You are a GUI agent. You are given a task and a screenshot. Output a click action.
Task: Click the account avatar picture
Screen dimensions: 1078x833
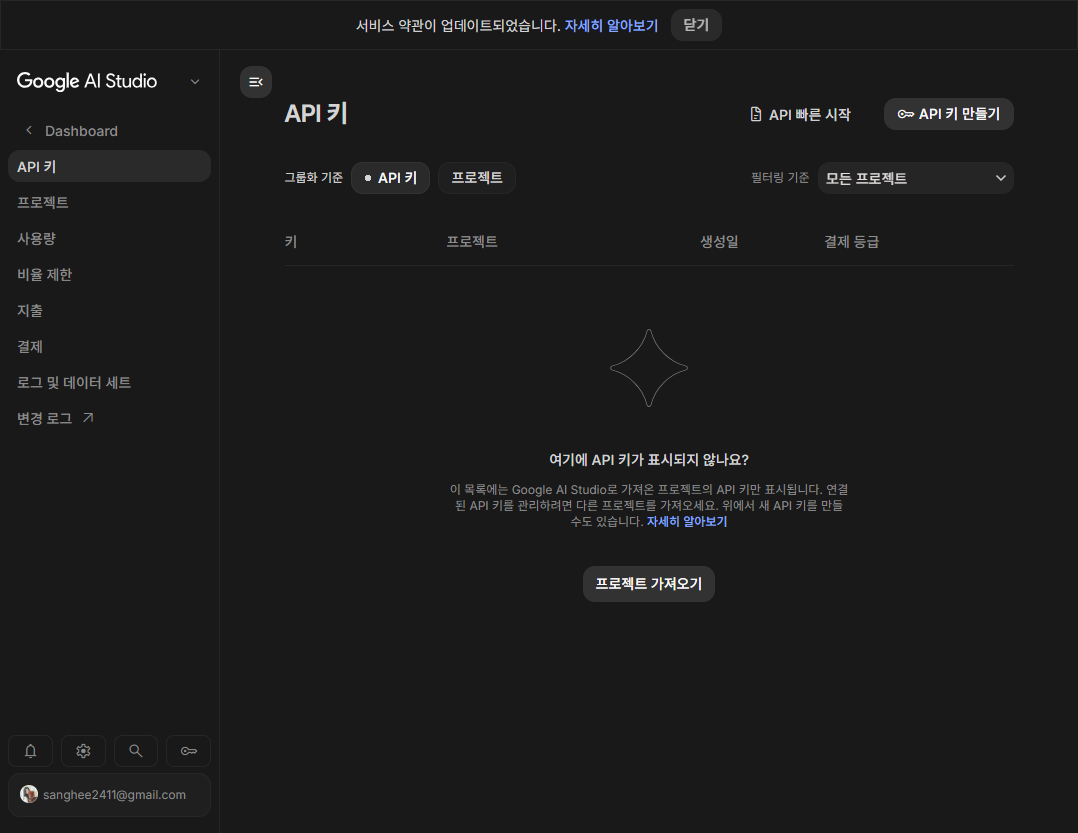tap(29, 795)
